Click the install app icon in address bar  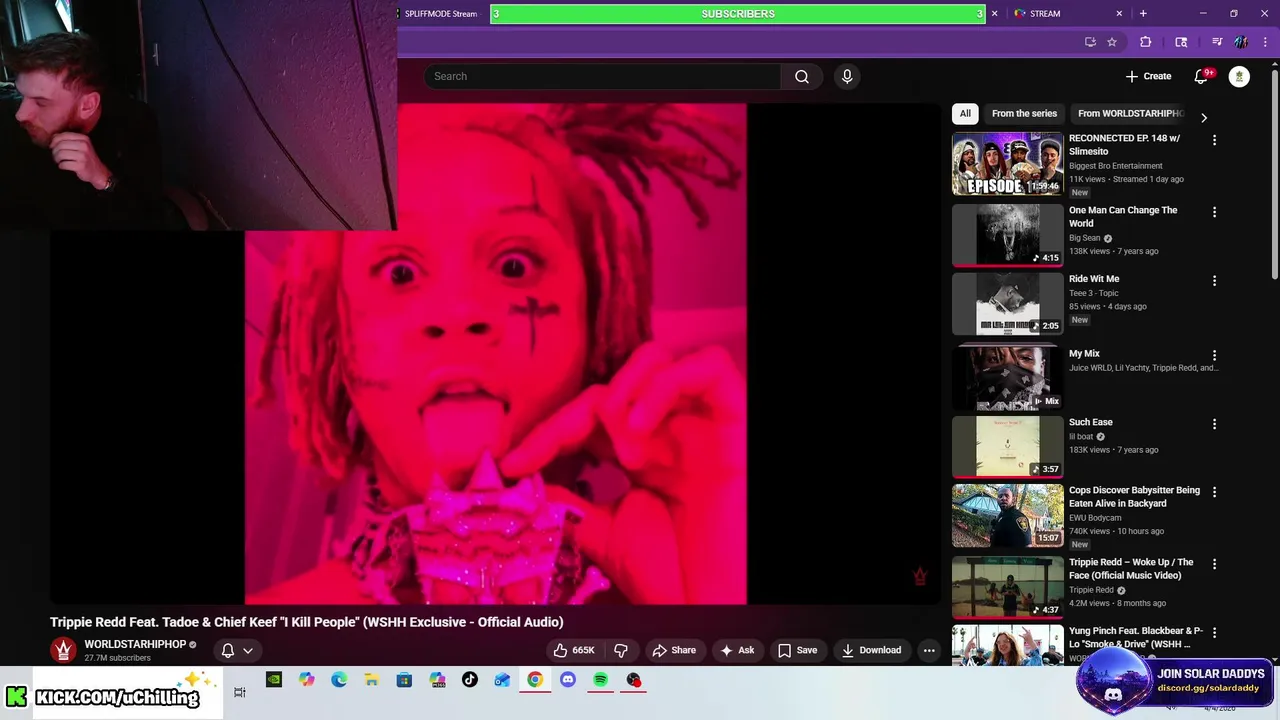[1090, 42]
